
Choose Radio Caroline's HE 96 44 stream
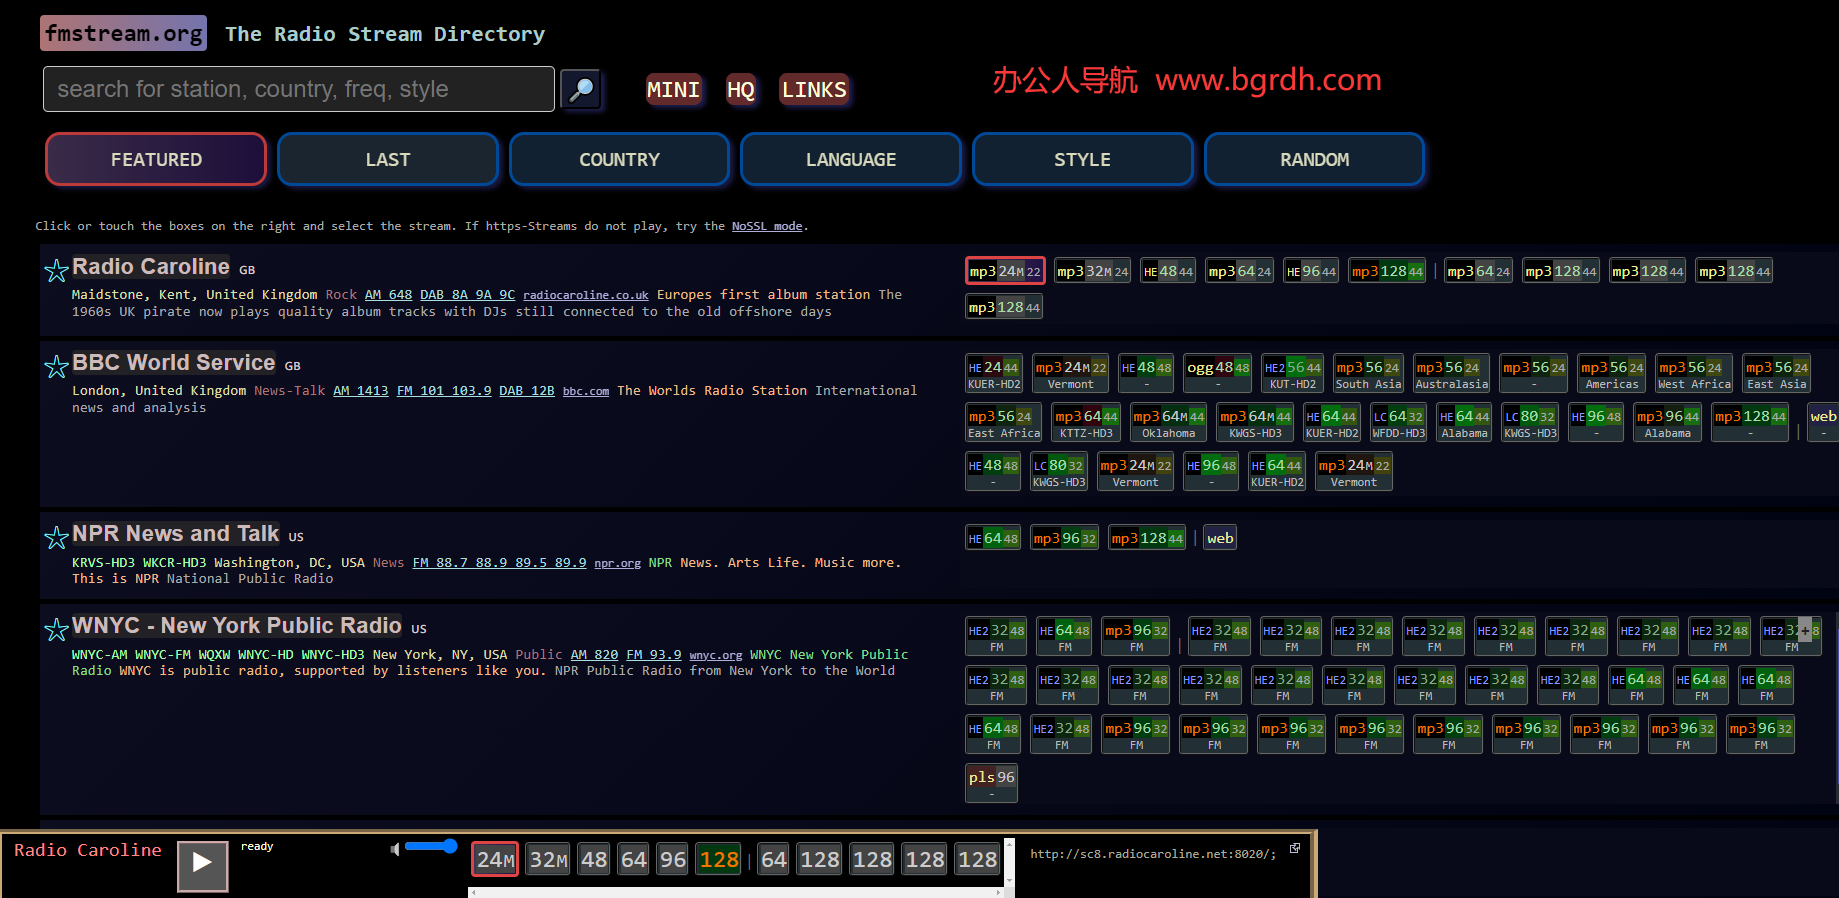(1311, 271)
